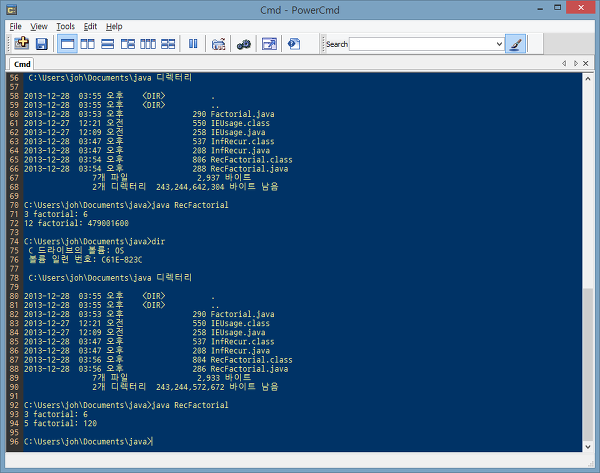Click the text '12 factorial: 479001600'
Image resolution: width=600 pixels, height=473 pixels.
pos(77,223)
